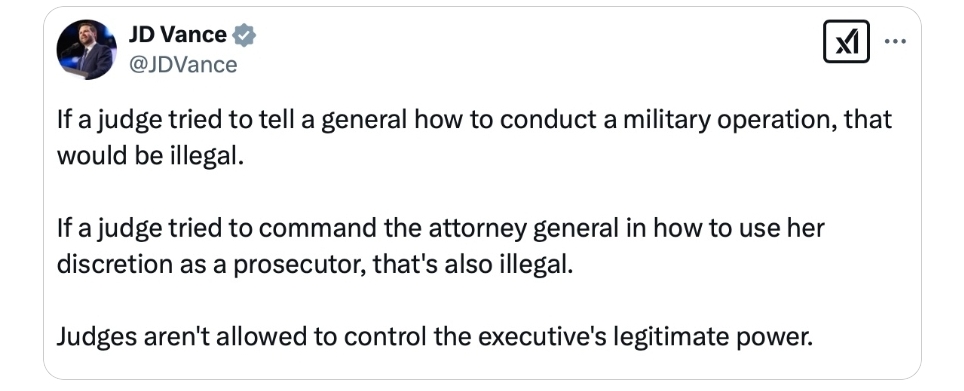Viewport: 964px width, 391px height.
Task: Click the phrase "that's also illegal"
Action: pos(473,264)
